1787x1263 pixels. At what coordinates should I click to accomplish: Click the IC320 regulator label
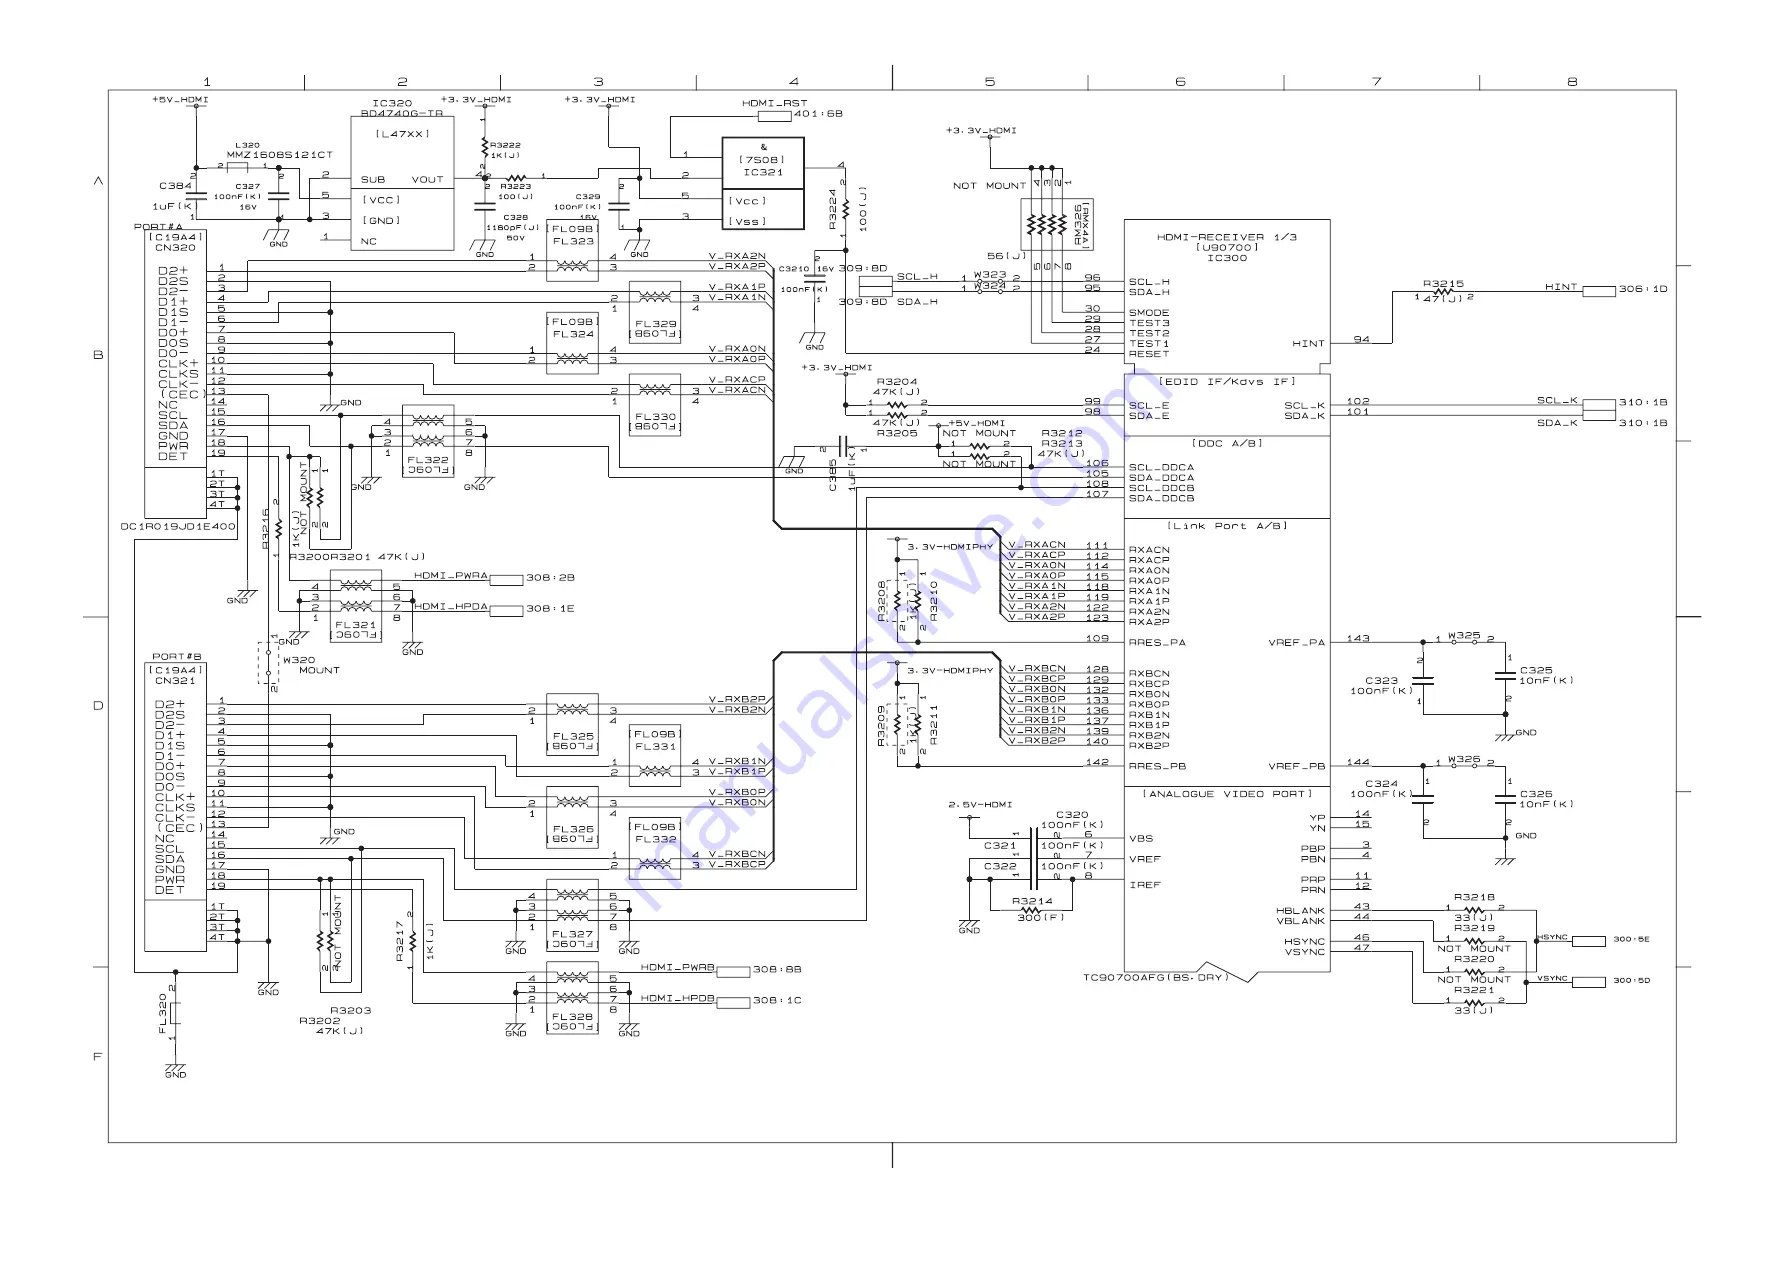(x=392, y=103)
